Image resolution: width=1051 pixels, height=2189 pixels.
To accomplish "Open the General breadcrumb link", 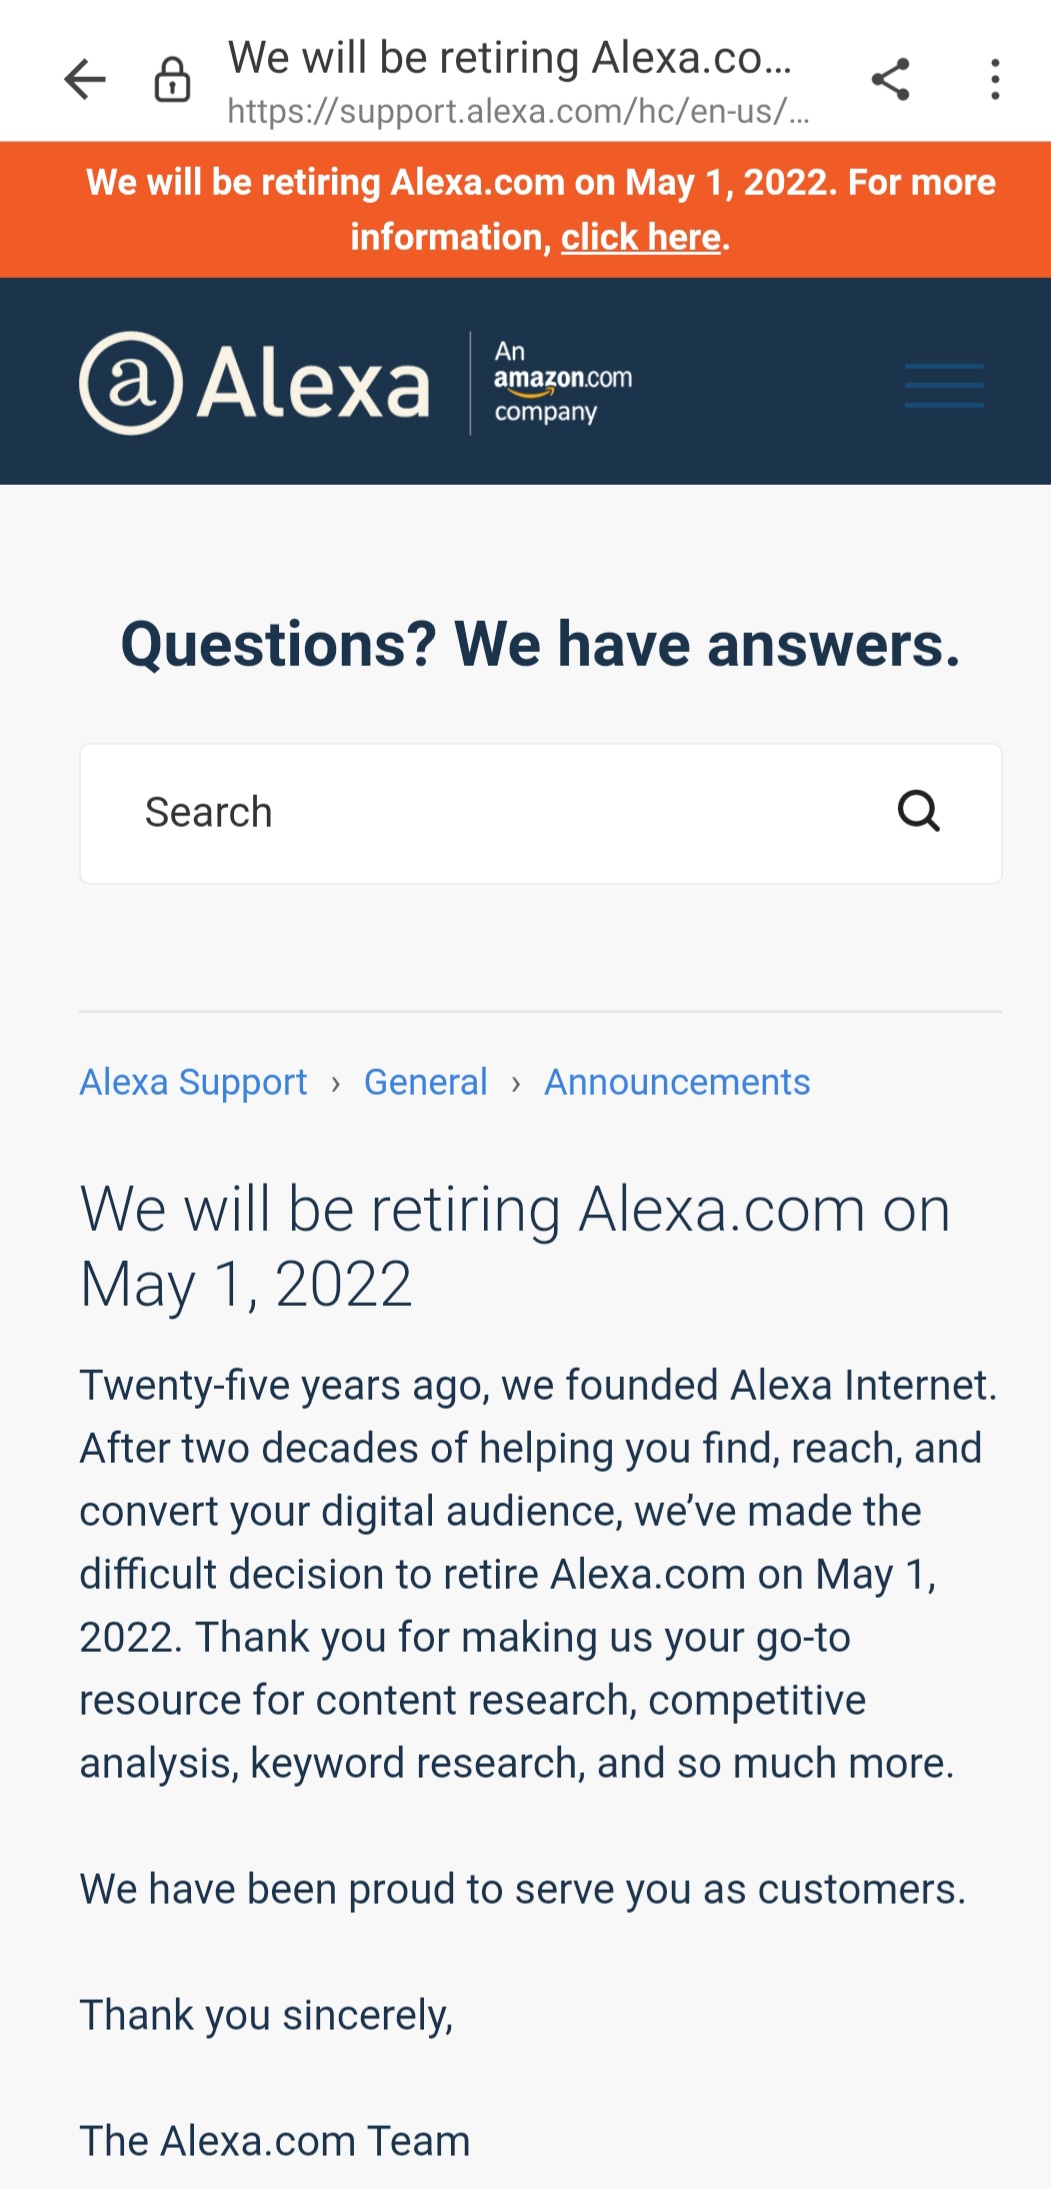I will 425,1083.
